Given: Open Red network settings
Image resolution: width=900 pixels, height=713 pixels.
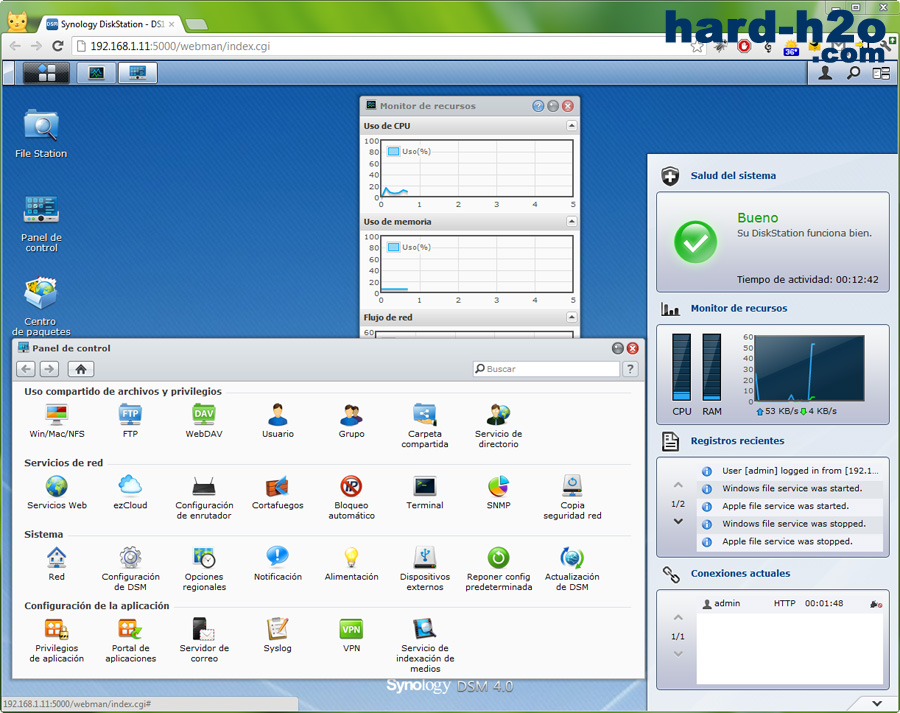Looking at the screenshot, I should tap(56, 564).
